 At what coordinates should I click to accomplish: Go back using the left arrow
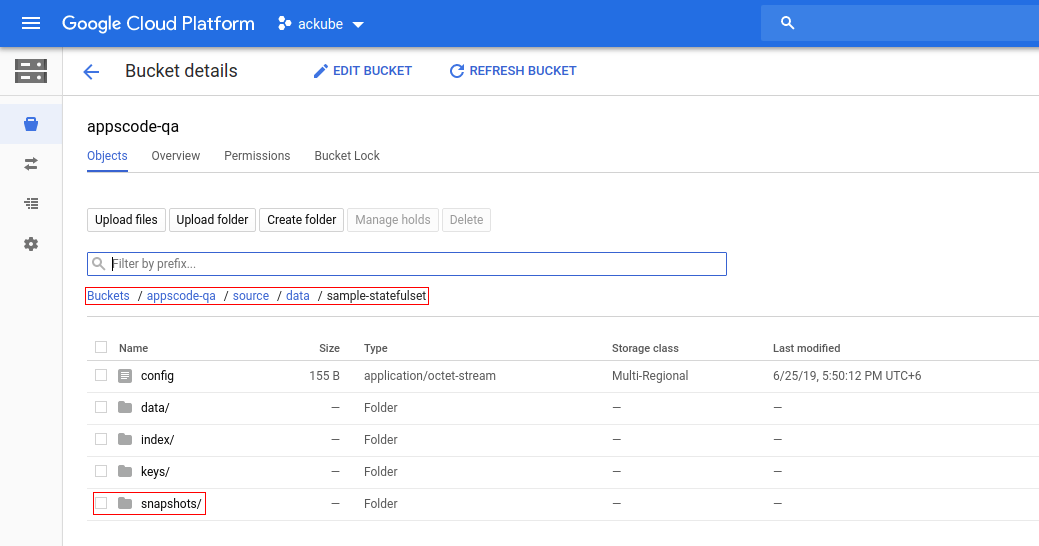pyautogui.click(x=91, y=71)
